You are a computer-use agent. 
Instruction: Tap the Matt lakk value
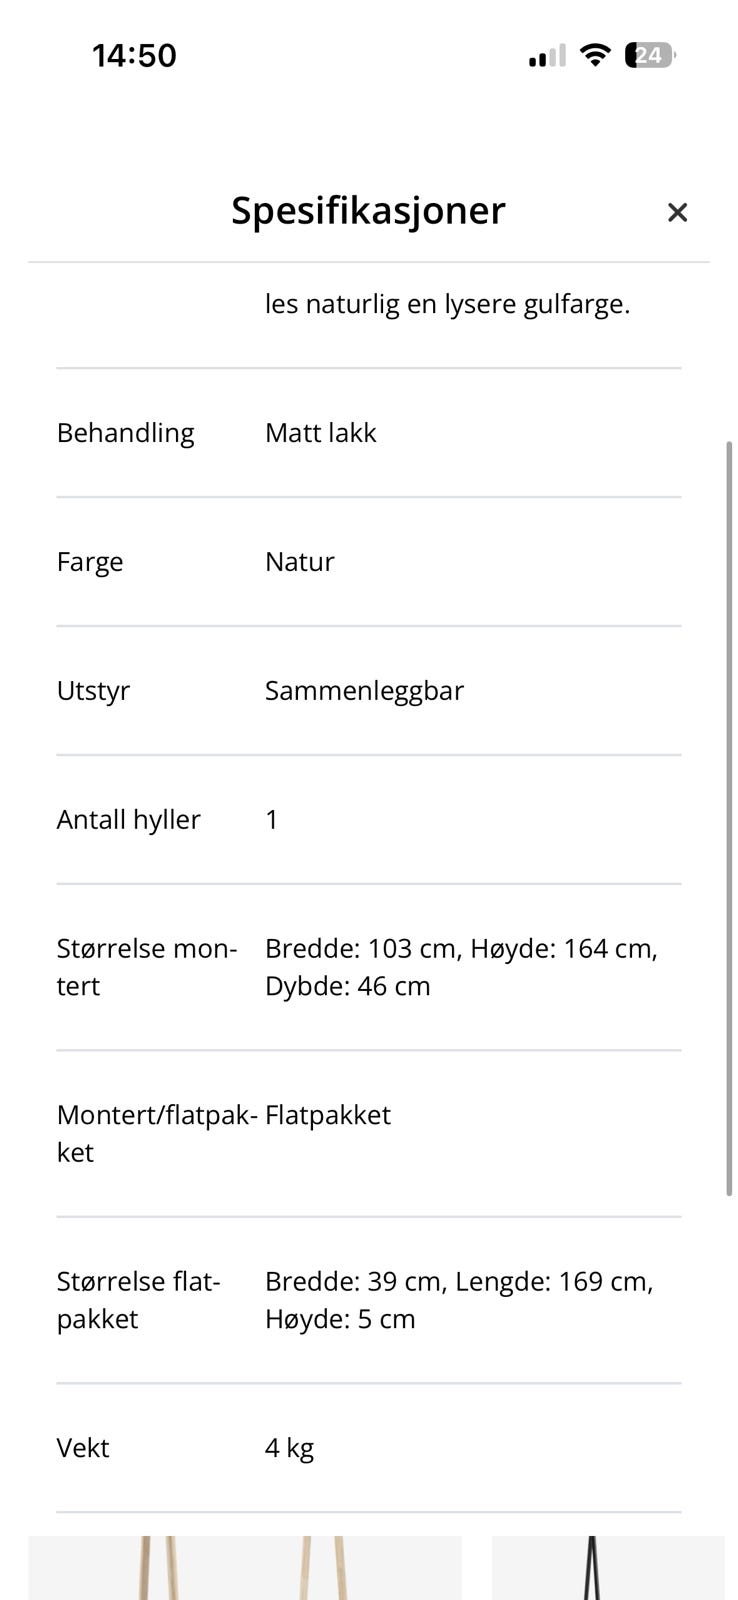tap(320, 433)
